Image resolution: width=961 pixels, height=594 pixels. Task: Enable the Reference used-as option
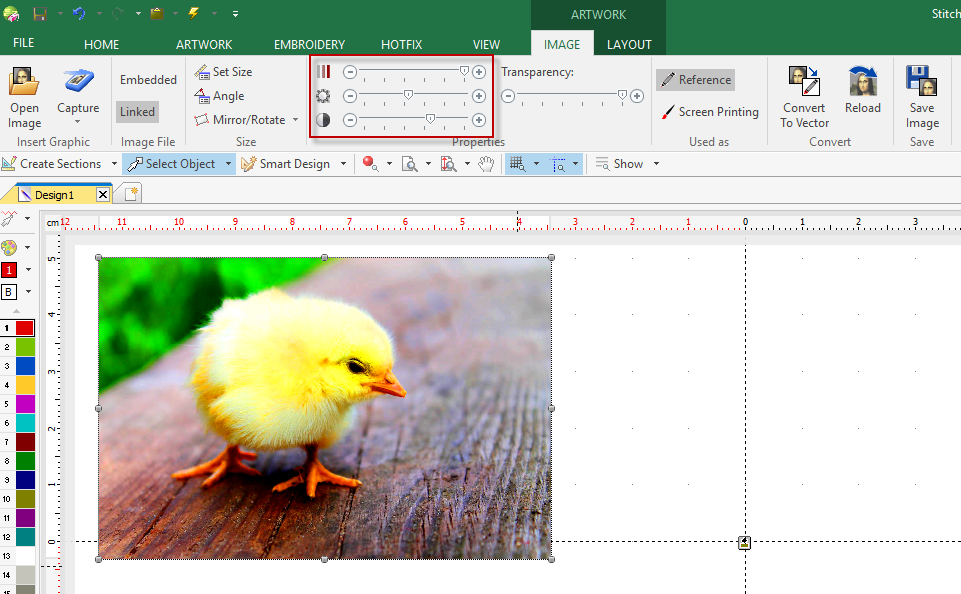(696, 80)
